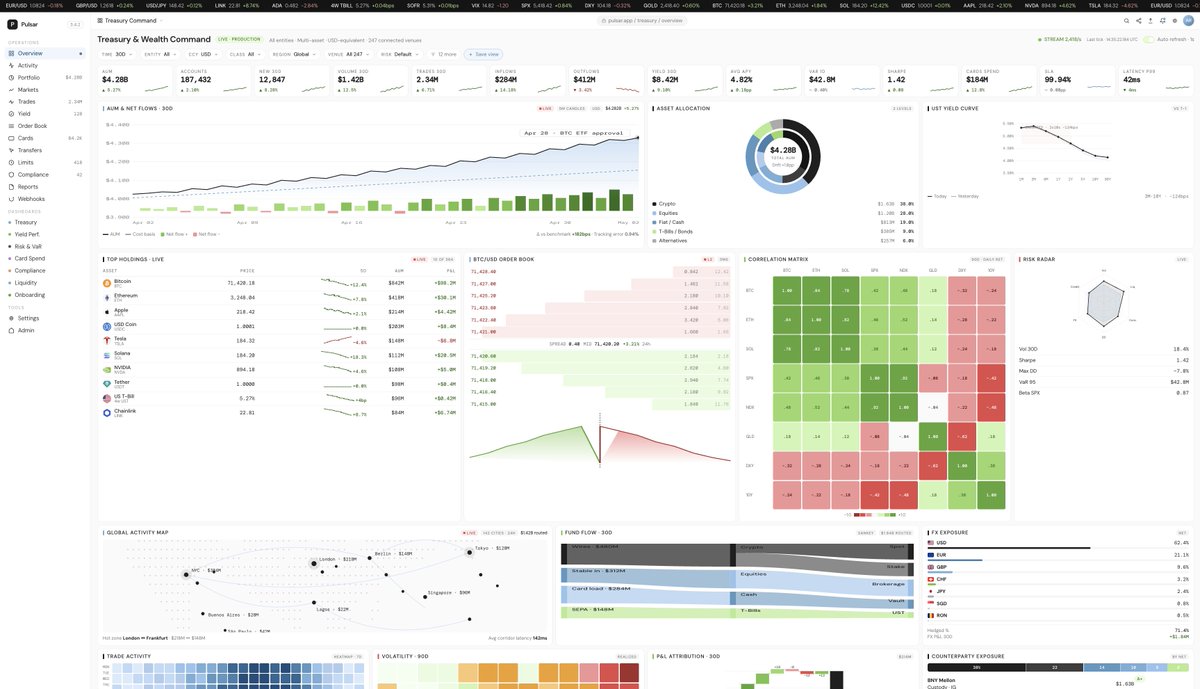Click the T-Bills / Bonds legend swatch
Viewport: 1200px width, 689px height.
click(x=655, y=231)
